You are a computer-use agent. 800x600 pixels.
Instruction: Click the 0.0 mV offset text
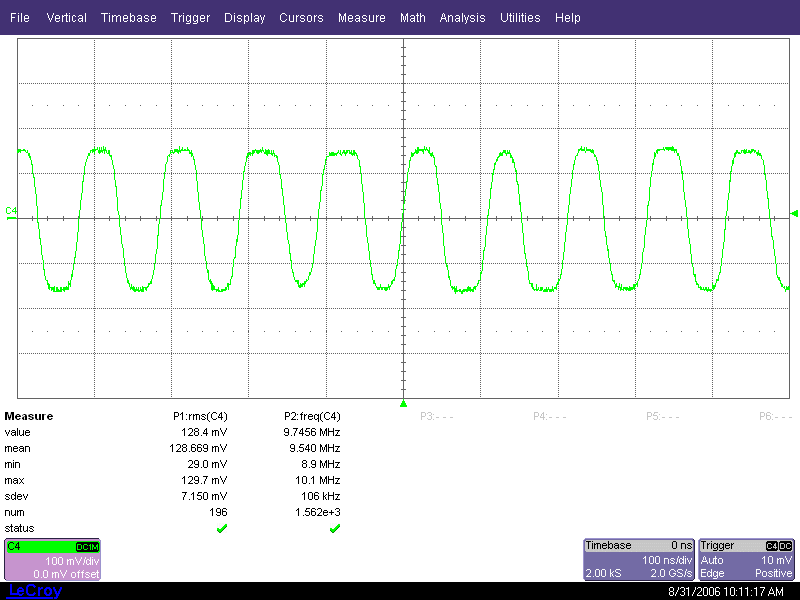tap(66, 574)
